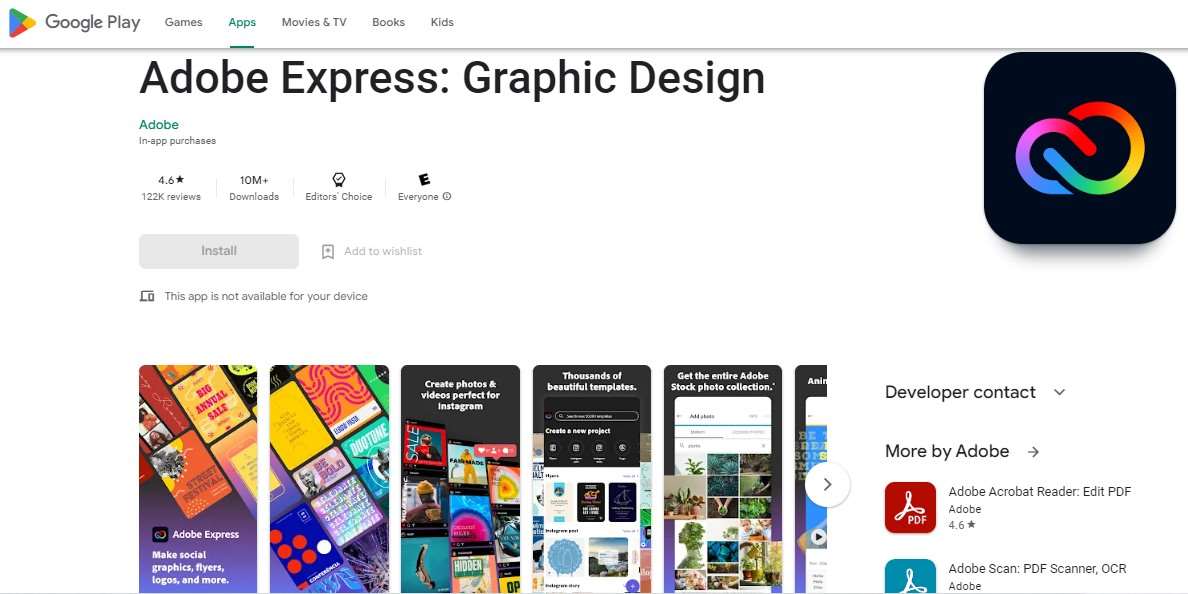1188x594 pixels.
Task: Click In-app purchases label
Action: coord(177,141)
